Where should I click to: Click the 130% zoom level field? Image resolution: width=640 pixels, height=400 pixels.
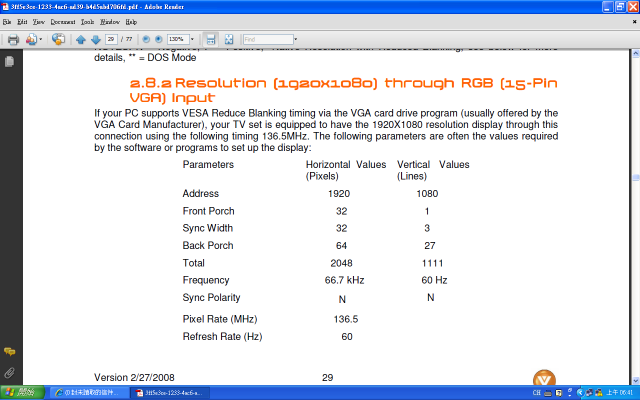point(178,39)
